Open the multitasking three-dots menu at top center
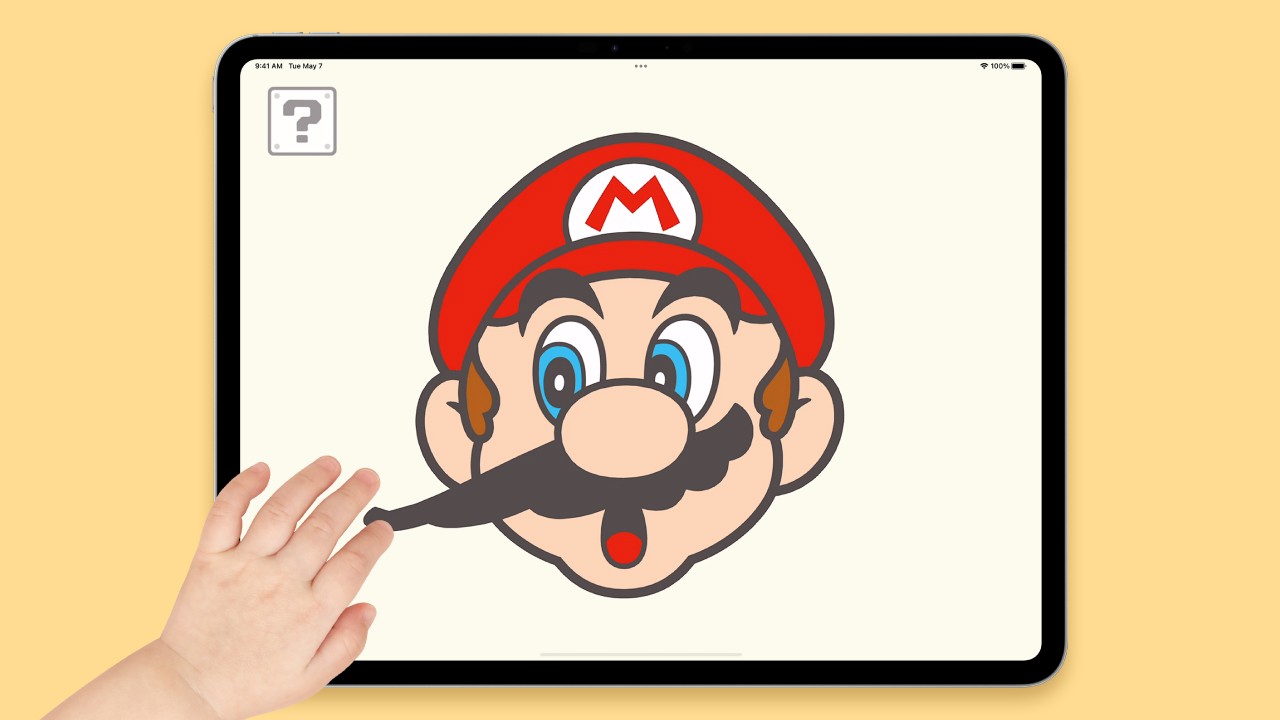This screenshot has width=1280, height=720. tap(639, 67)
